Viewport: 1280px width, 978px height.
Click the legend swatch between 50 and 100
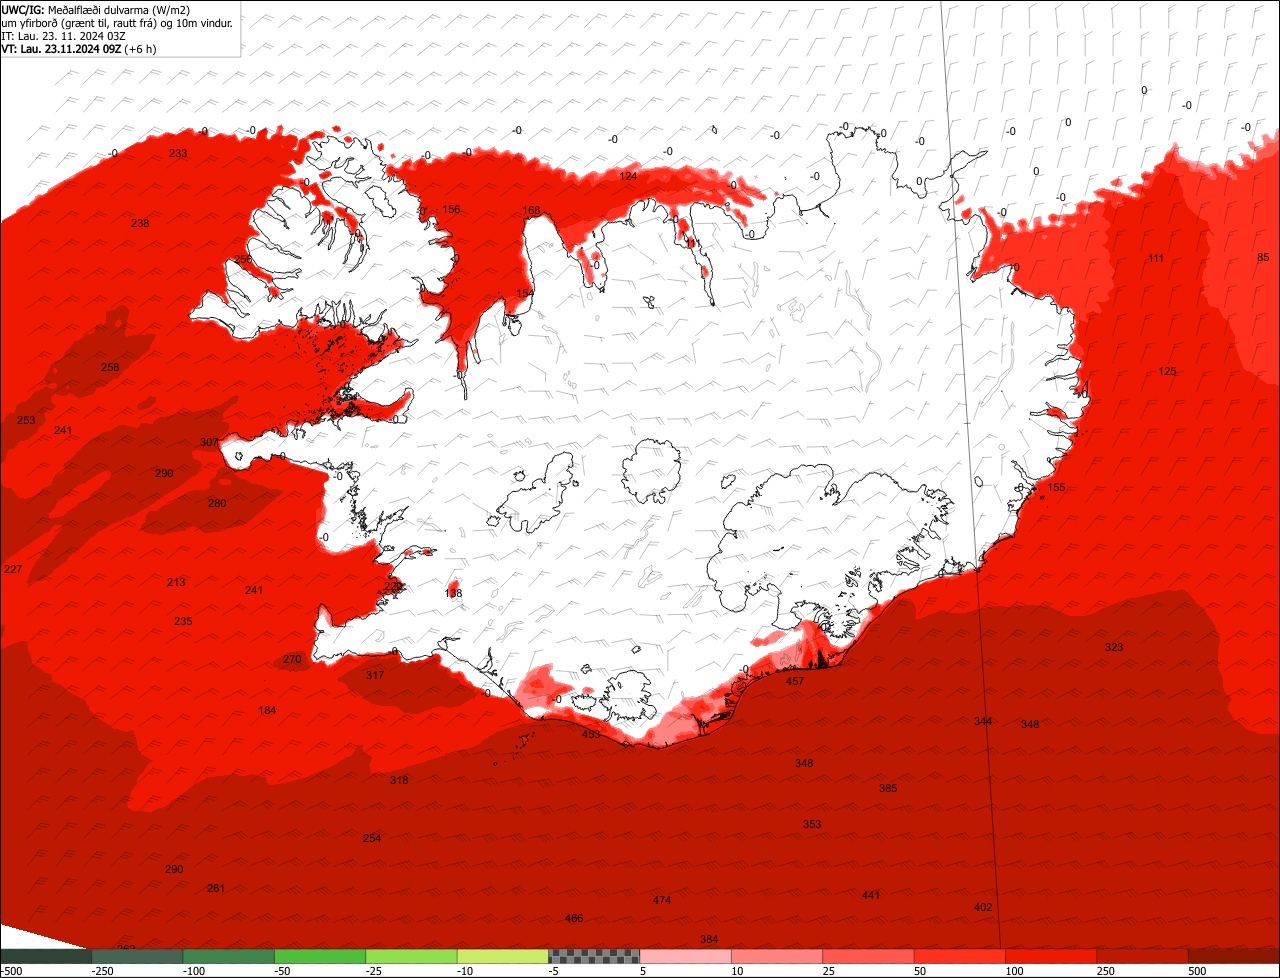point(960,956)
